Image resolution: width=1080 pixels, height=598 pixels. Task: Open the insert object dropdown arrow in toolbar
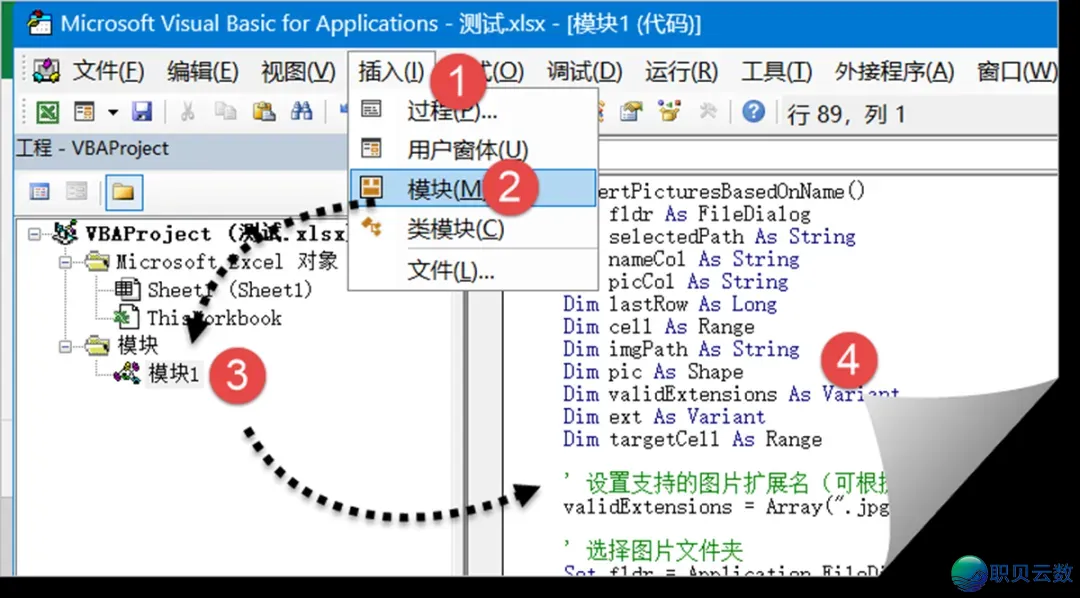pyautogui.click(x=113, y=112)
